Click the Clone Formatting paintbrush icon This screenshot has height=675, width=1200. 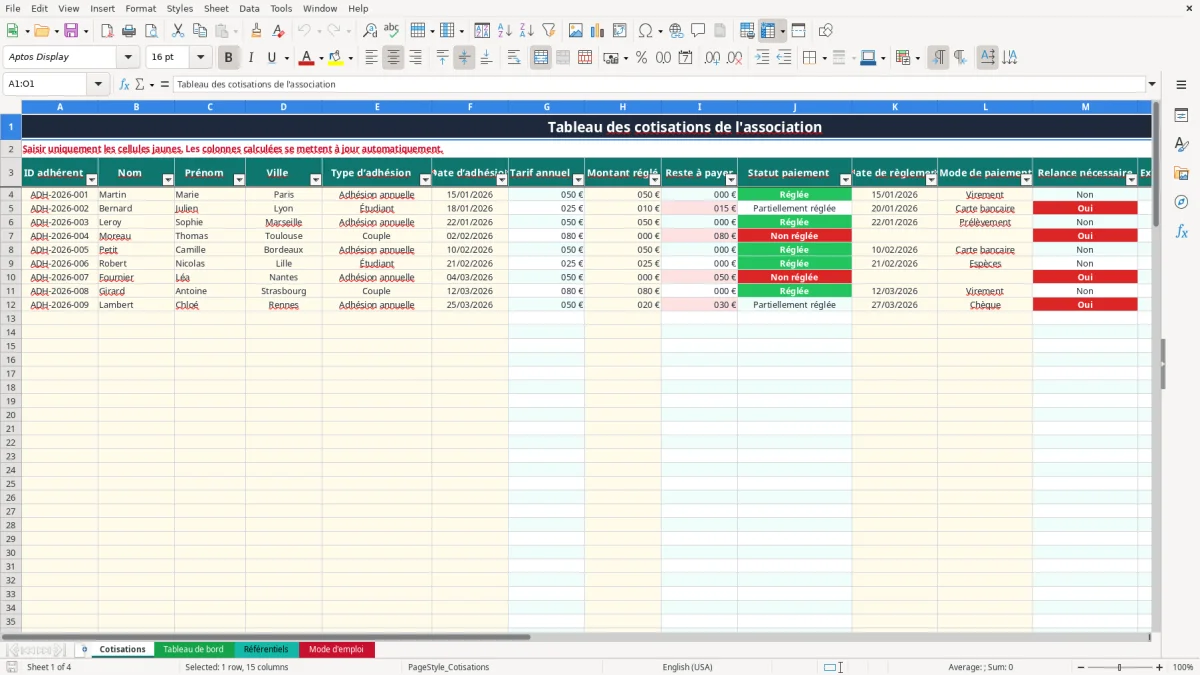[256, 31]
